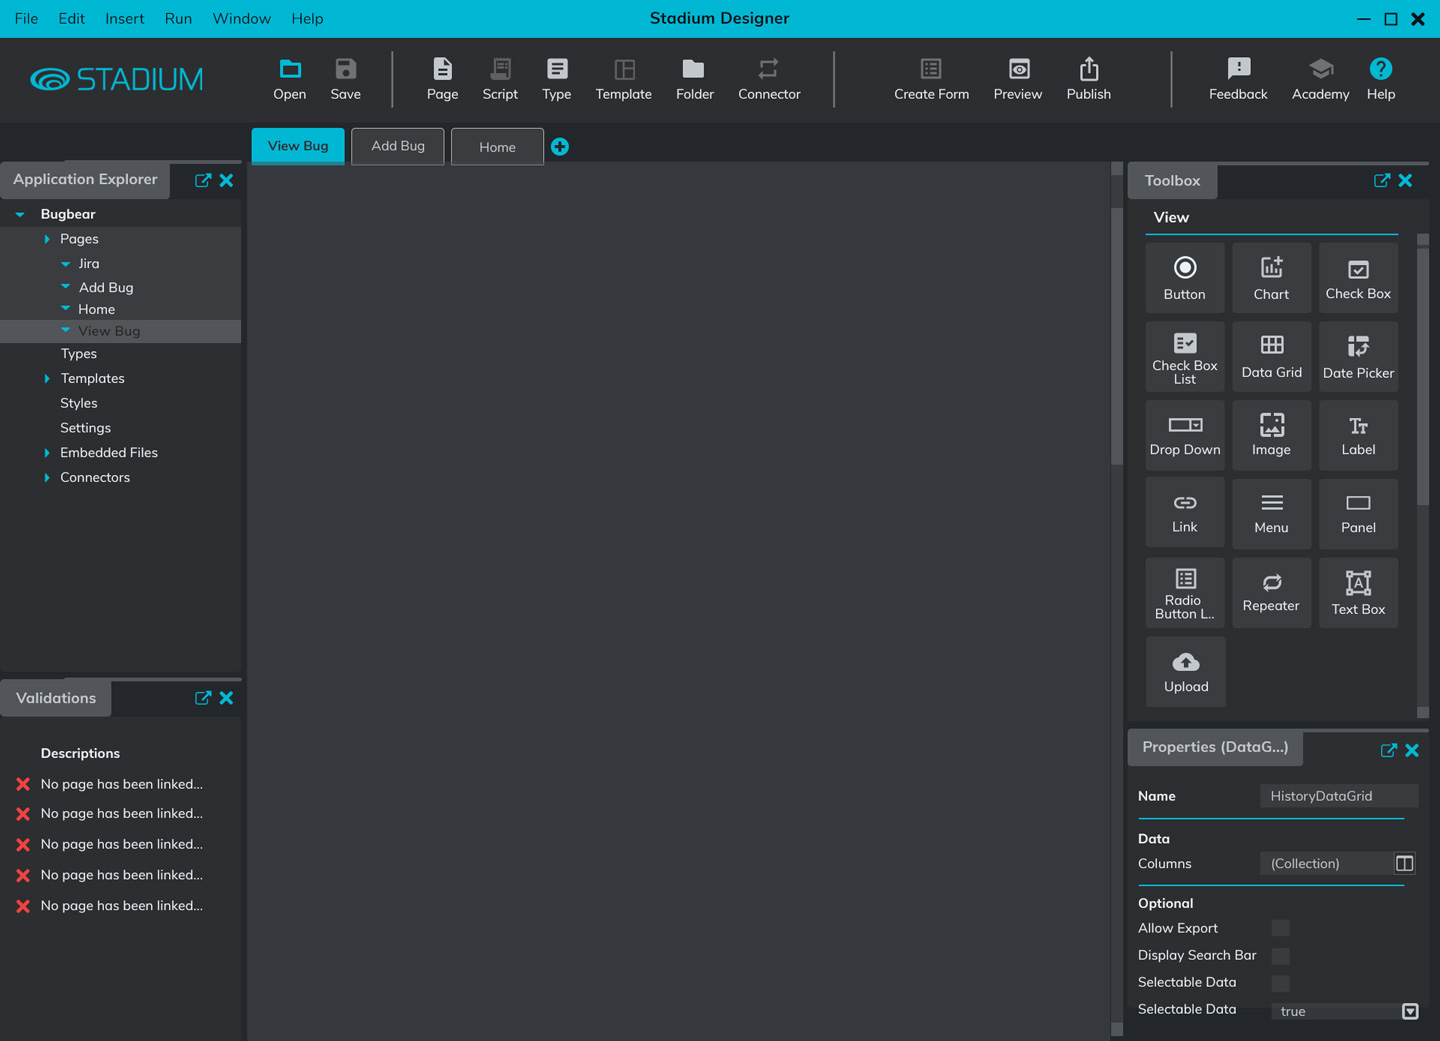Pop out the Toolbox panel
This screenshot has width=1440, height=1041.
coord(1382,180)
